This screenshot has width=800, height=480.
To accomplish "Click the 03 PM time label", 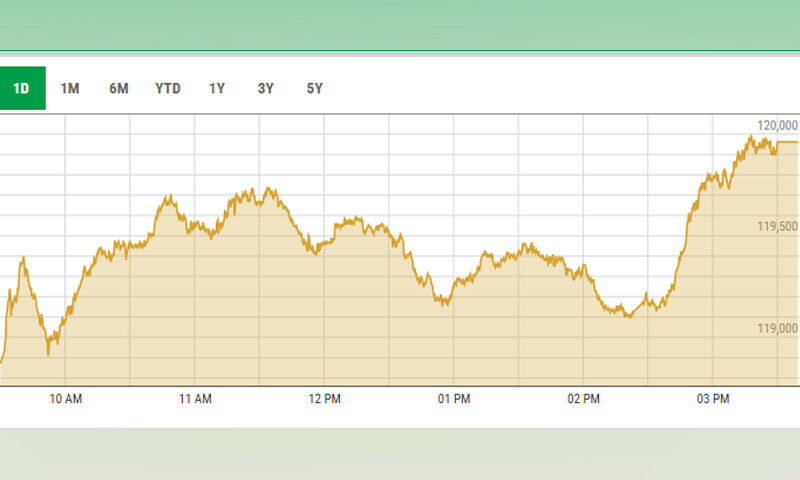I will [x=713, y=400].
